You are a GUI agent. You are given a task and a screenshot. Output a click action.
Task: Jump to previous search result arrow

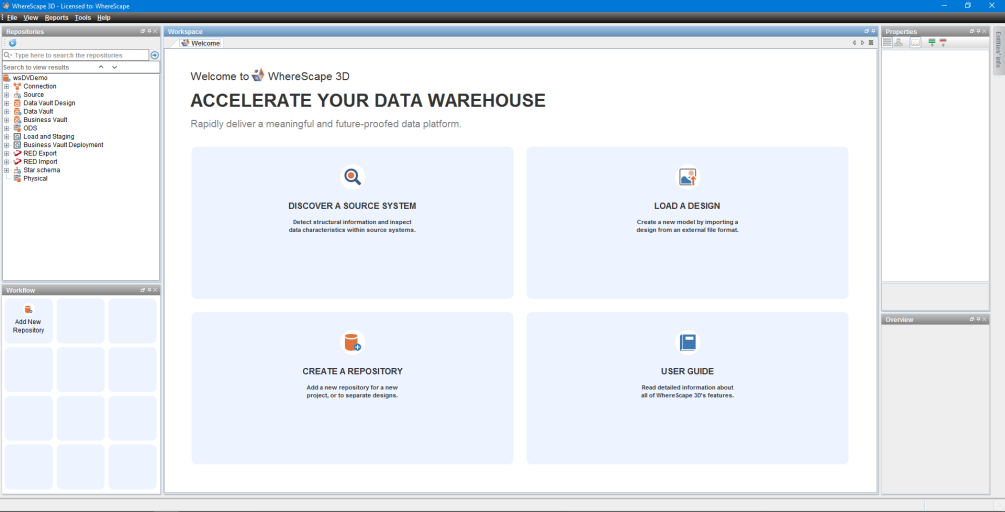tap(101, 67)
